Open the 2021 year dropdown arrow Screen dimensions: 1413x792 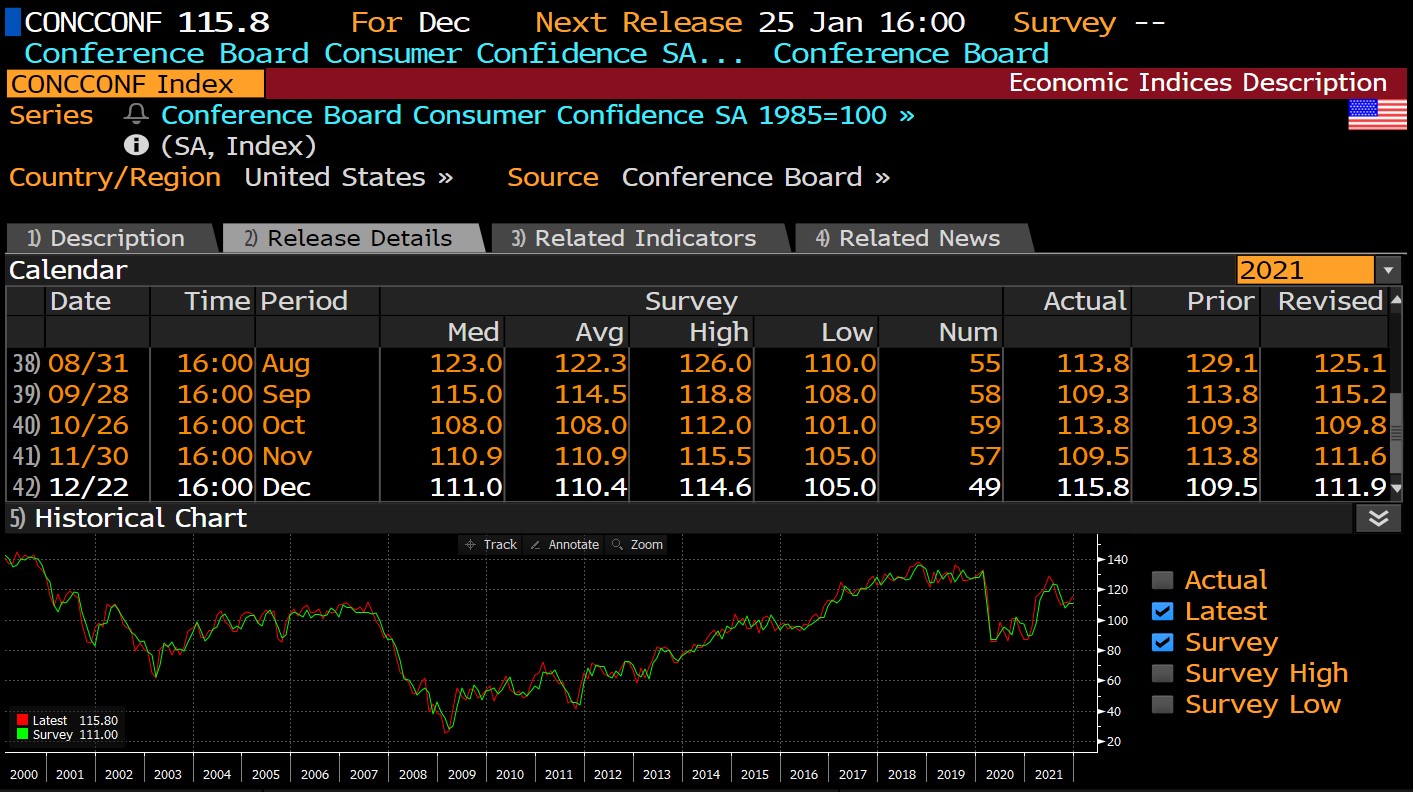(x=1388, y=270)
